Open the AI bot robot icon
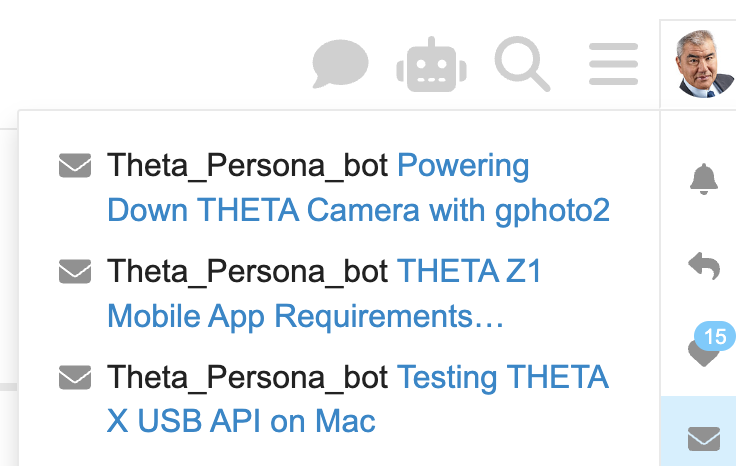The width and height of the screenshot is (736, 466). 431,64
